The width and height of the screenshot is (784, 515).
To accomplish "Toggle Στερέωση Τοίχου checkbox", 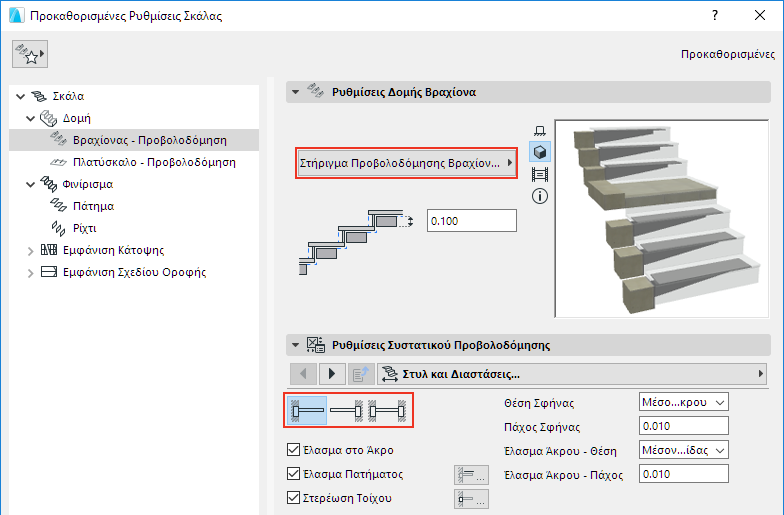I will (294, 498).
